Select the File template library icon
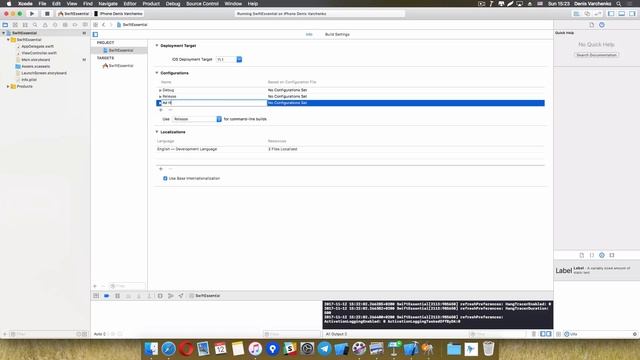The width and height of the screenshot is (640, 360). click(582, 255)
